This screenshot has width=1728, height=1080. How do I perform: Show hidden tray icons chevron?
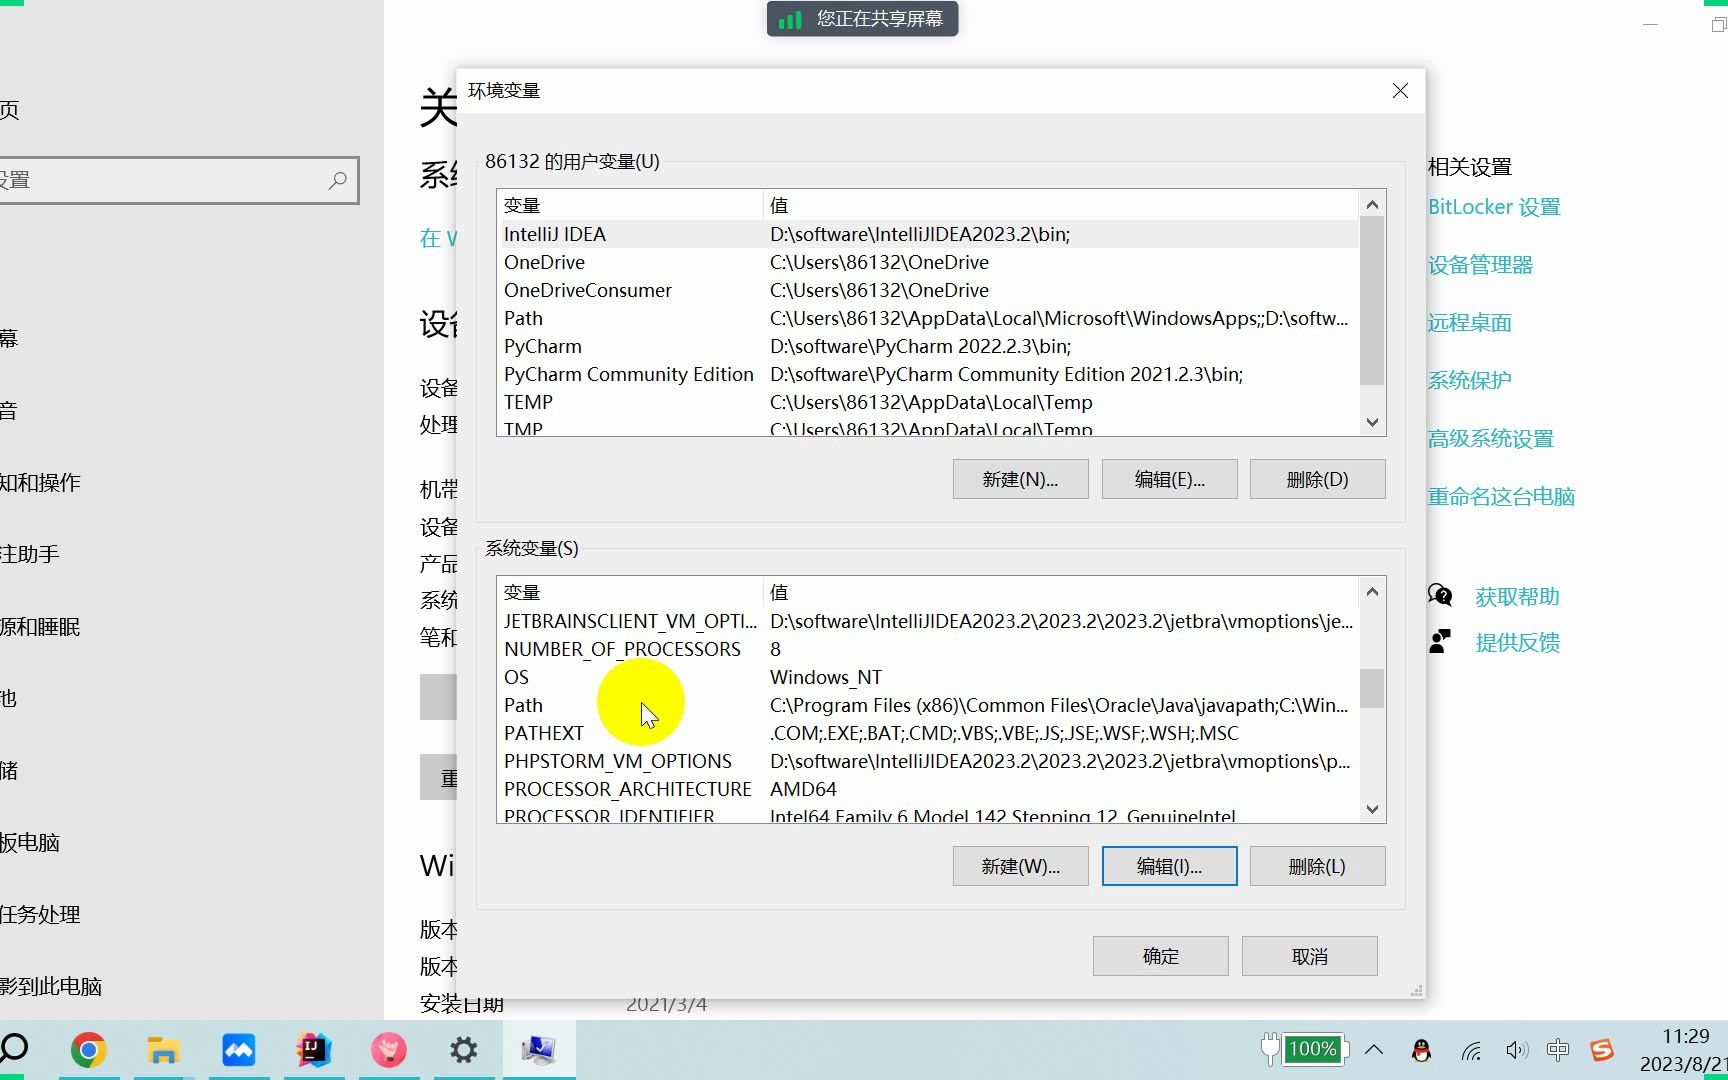tap(1374, 1050)
